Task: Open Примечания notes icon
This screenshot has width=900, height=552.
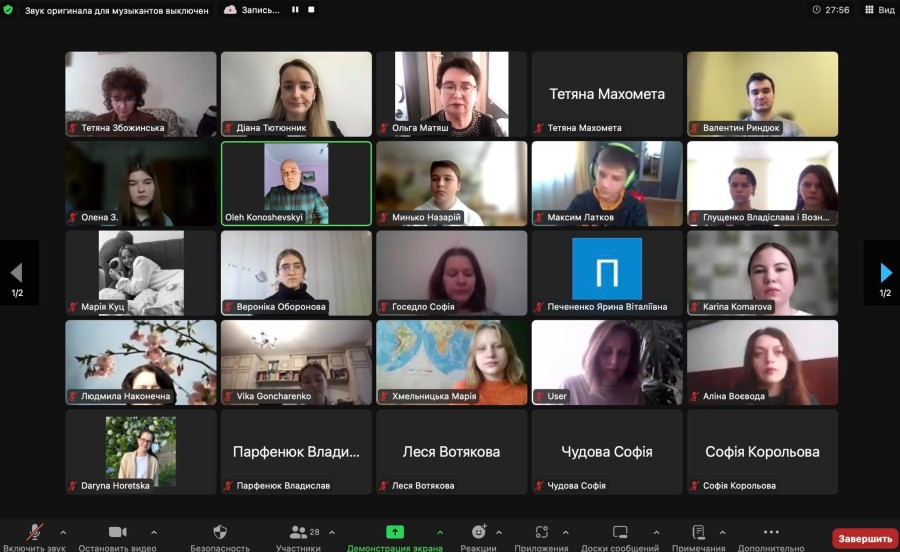Action: coord(699,532)
